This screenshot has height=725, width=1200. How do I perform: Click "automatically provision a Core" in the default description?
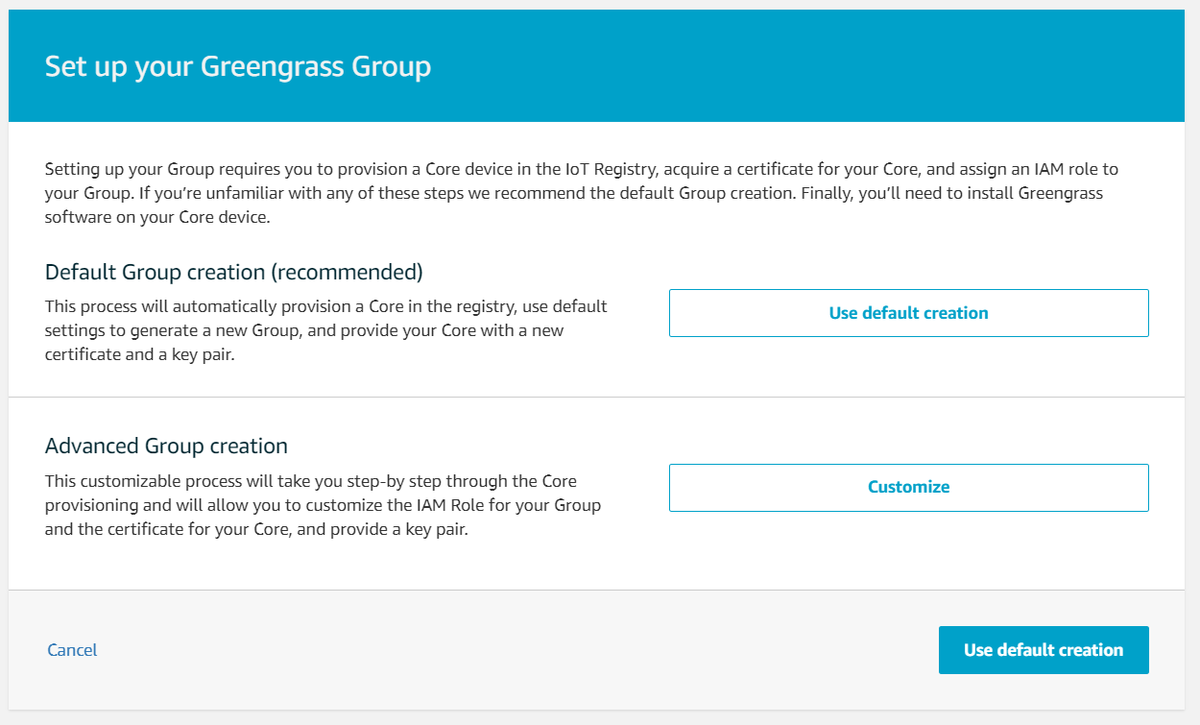pos(261,306)
